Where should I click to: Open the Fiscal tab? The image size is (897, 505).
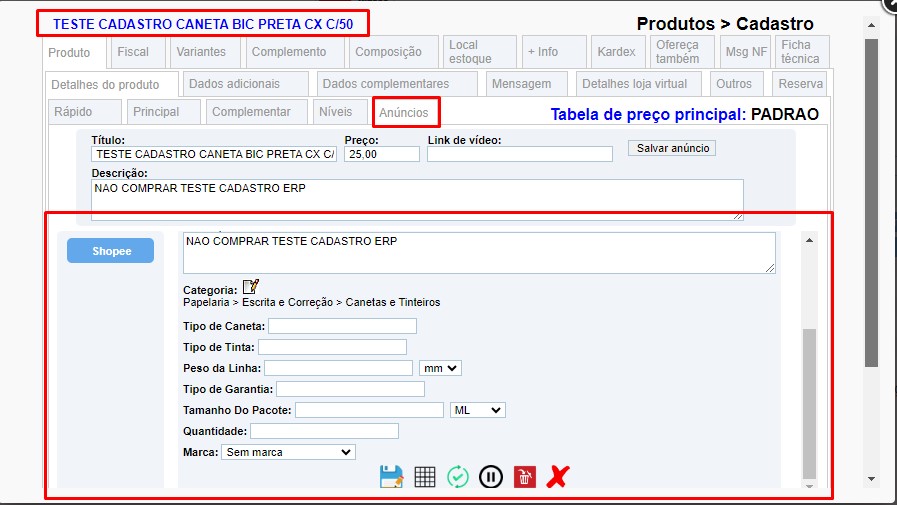click(x=137, y=52)
